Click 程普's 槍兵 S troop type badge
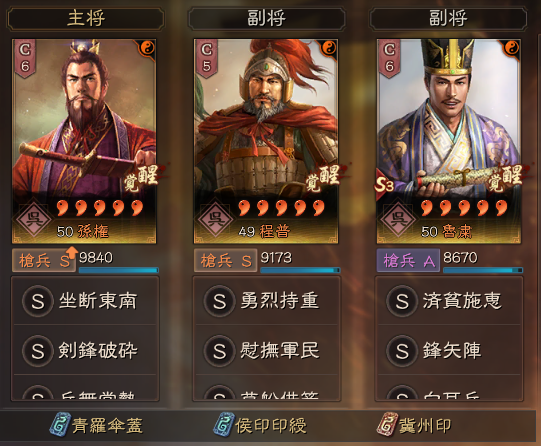This screenshot has width=541, height=446. tap(225, 260)
